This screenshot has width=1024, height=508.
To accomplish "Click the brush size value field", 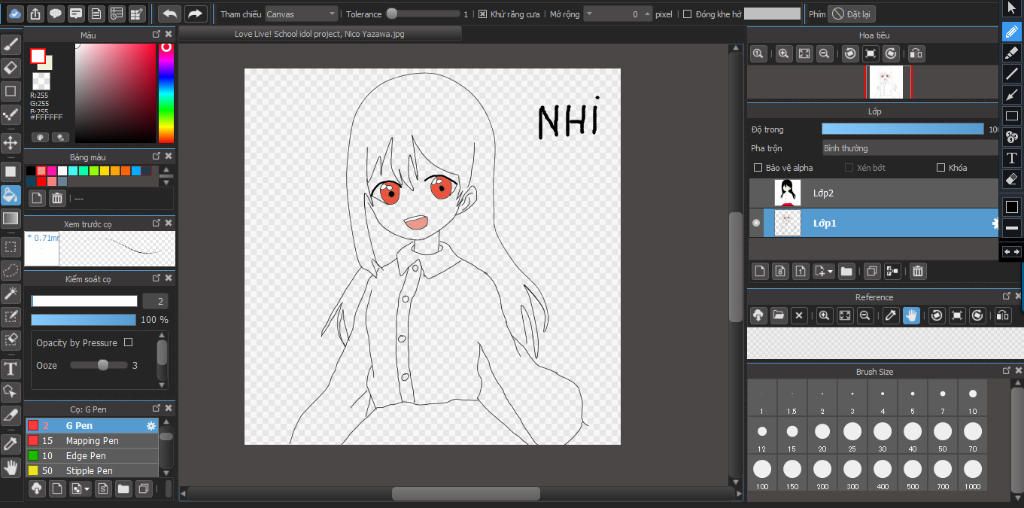I will tap(155, 301).
